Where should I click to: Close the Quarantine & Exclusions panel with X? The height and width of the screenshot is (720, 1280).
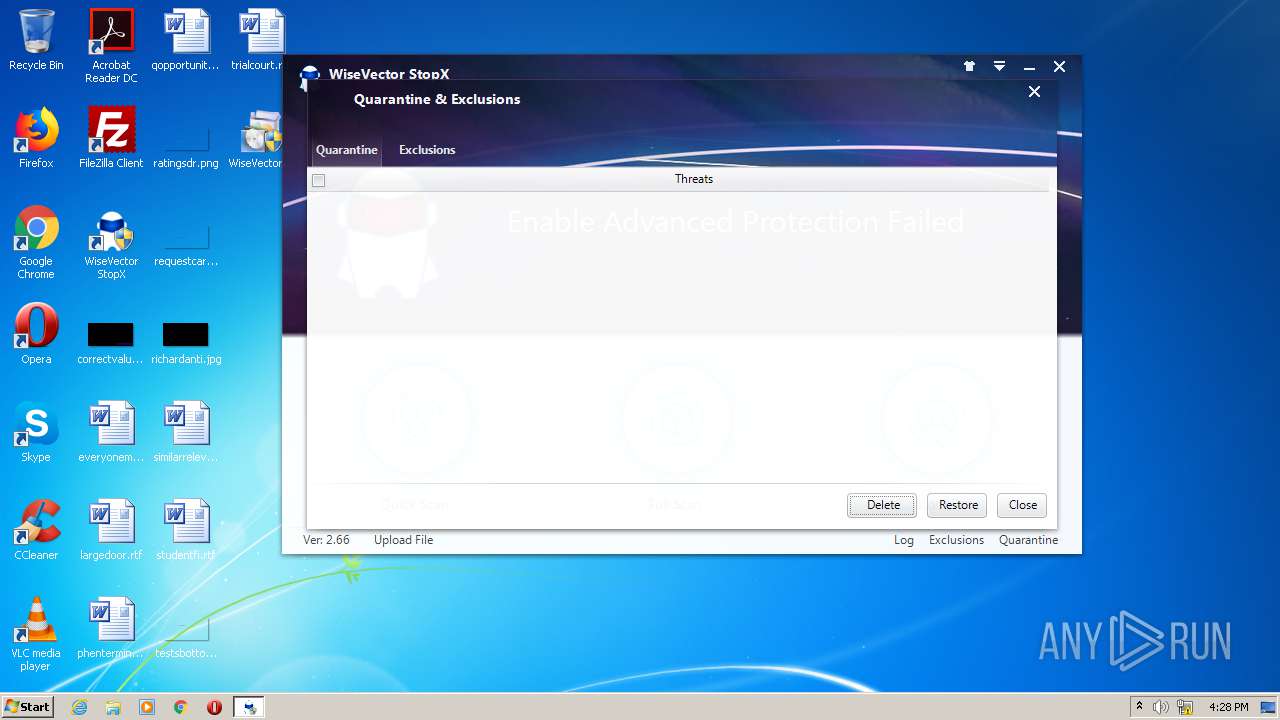coord(1034,92)
